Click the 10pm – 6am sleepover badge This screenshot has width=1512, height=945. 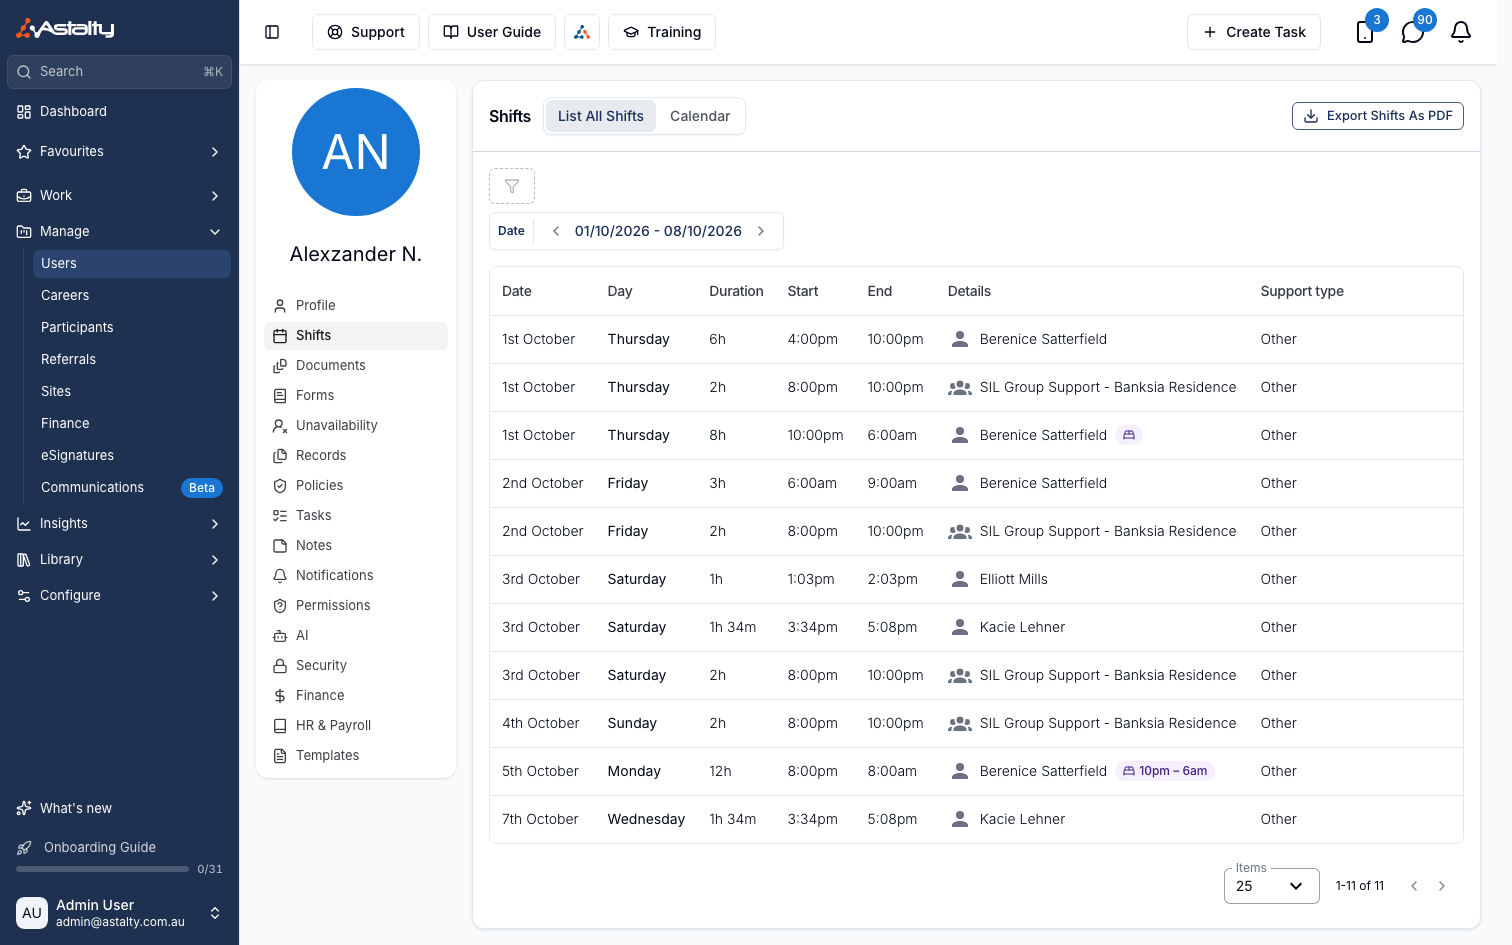coord(1165,771)
